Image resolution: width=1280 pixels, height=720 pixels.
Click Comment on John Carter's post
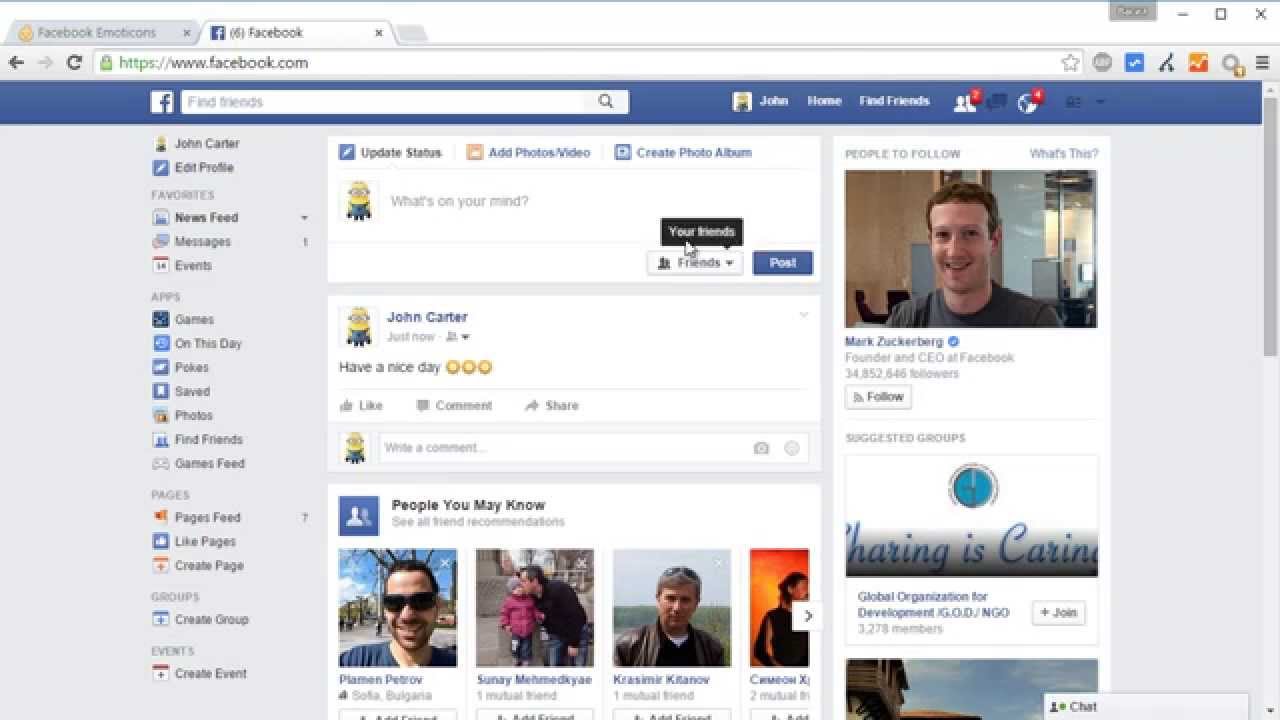454,405
